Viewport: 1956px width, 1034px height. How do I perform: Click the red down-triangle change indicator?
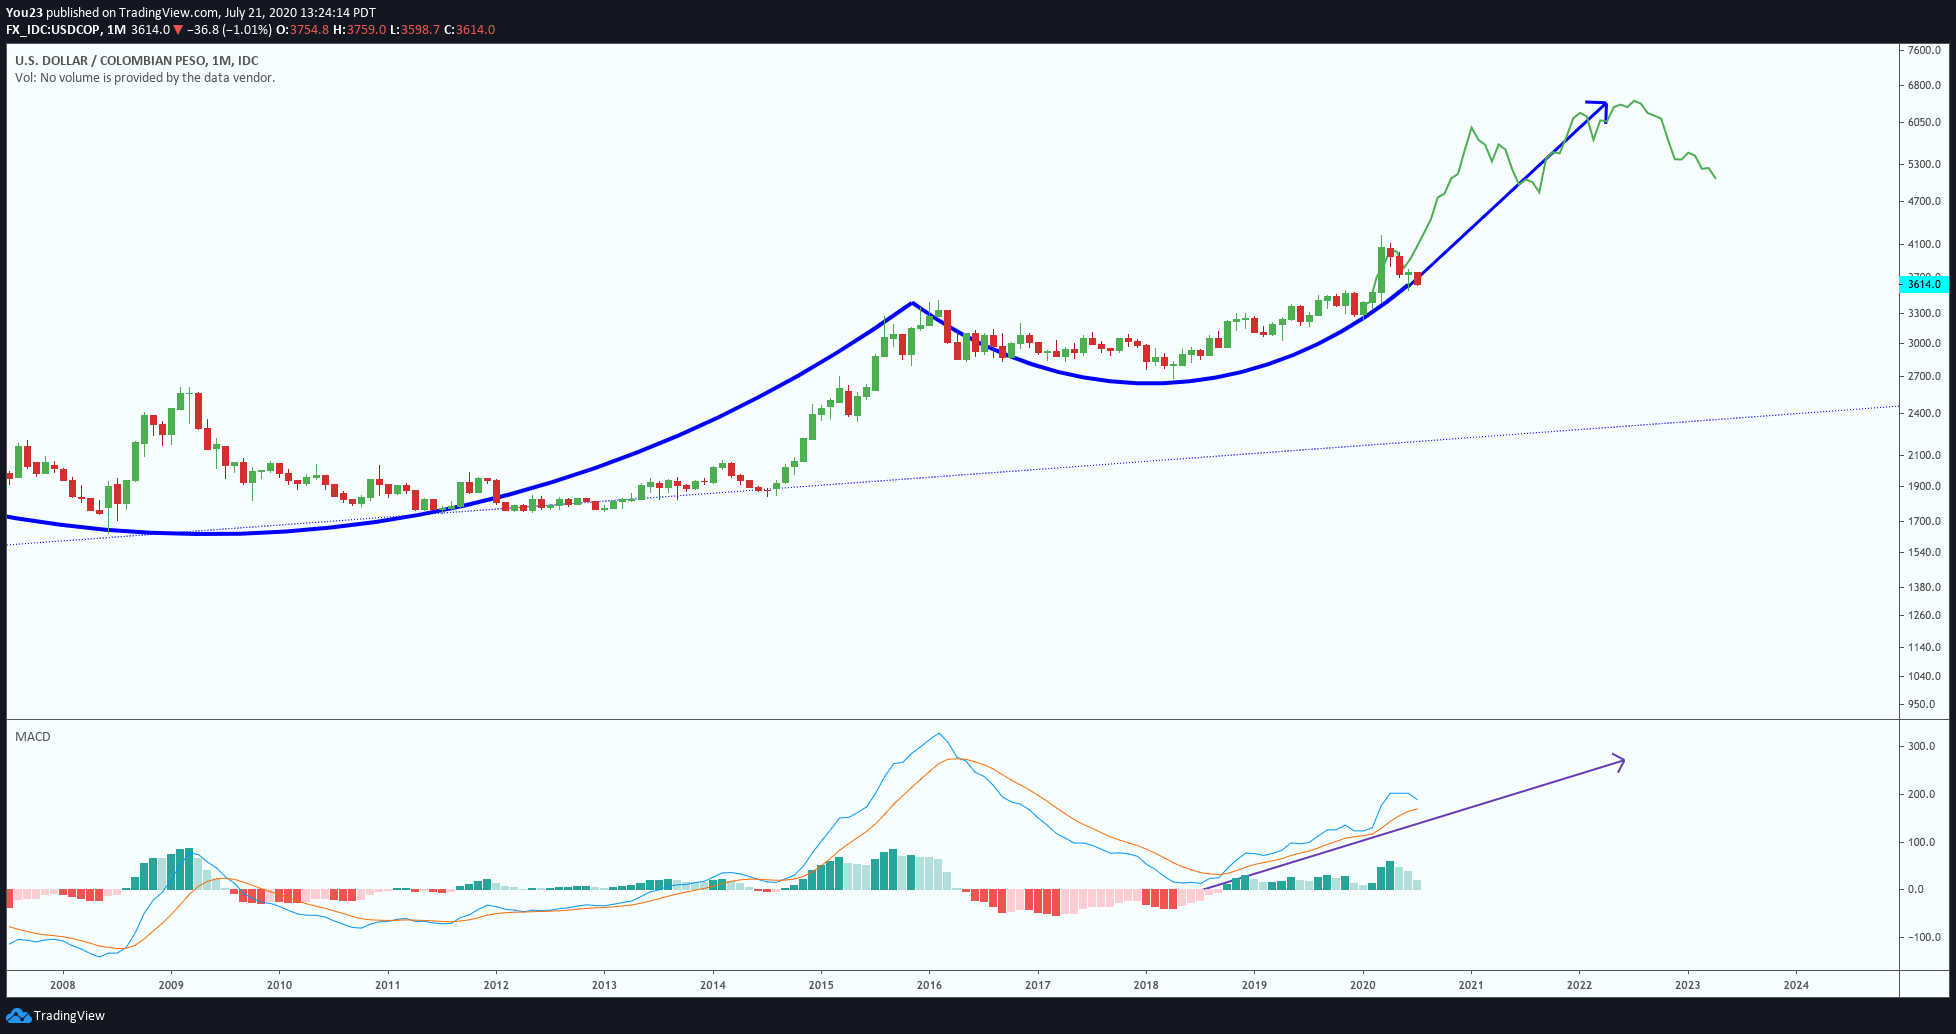pos(178,30)
